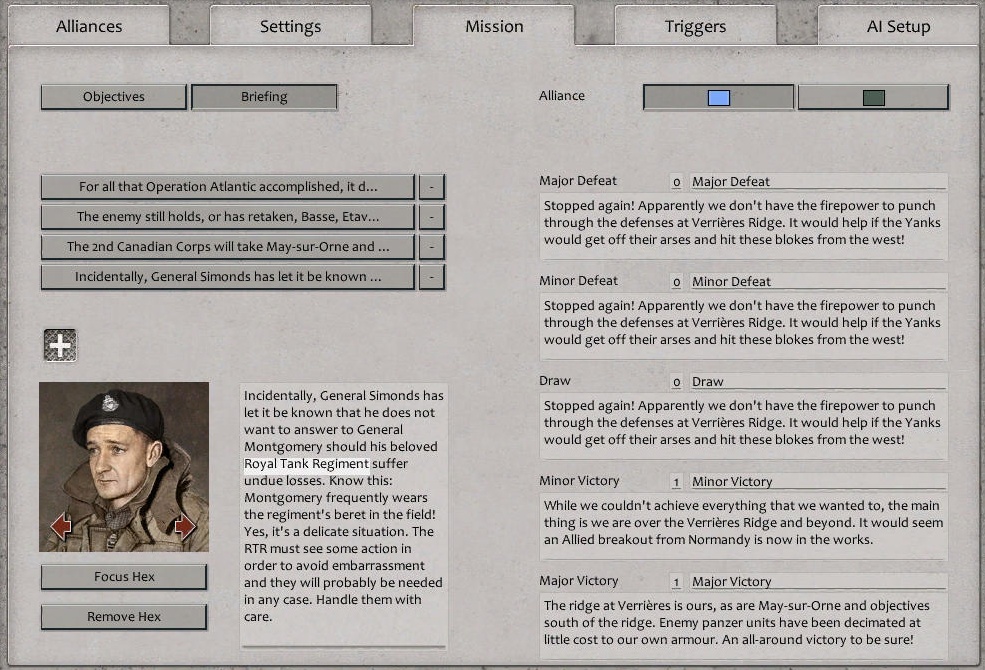The height and width of the screenshot is (670, 985).
Task: Click the Focus Hex button
Action: pos(123,576)
